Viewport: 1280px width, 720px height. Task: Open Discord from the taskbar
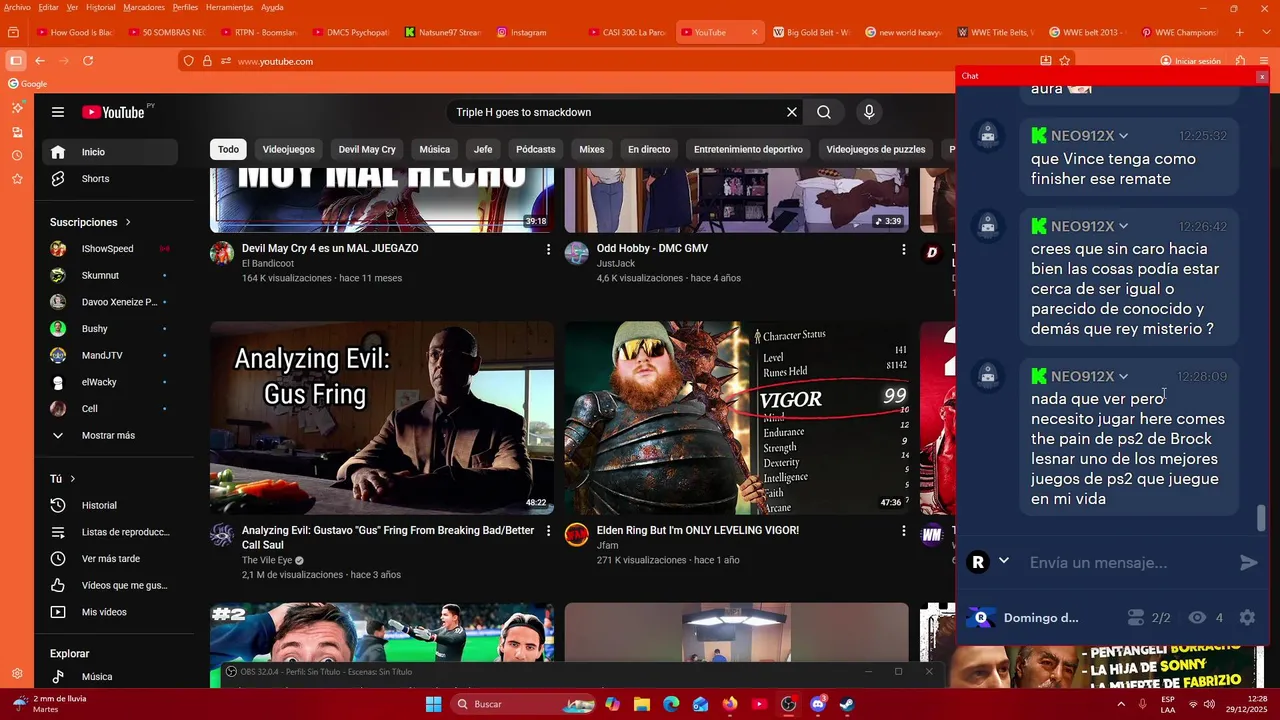coord(818,704)
